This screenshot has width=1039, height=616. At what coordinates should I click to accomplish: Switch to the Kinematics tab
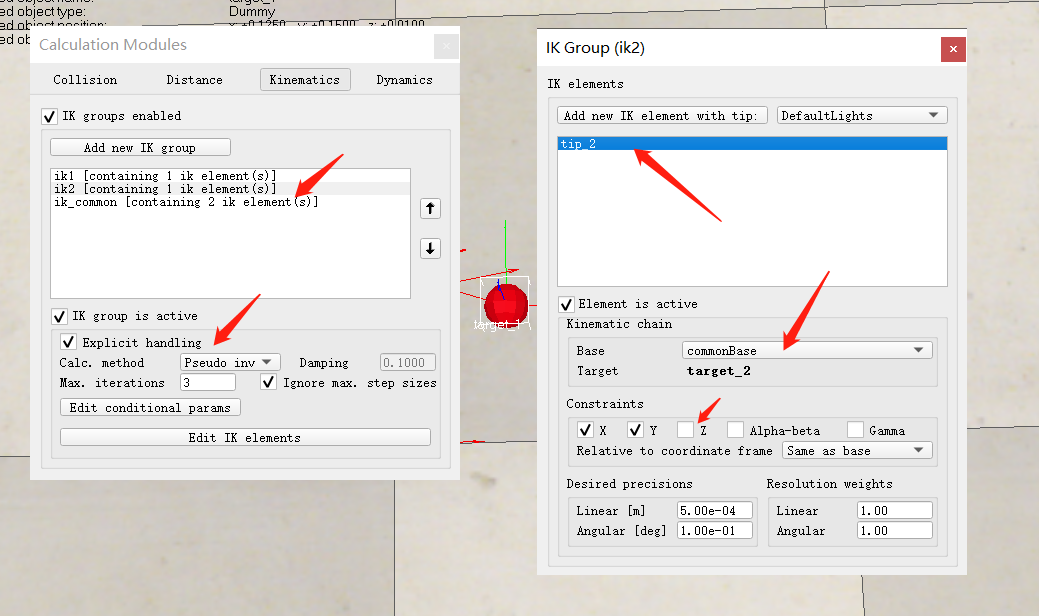(305, 79)
